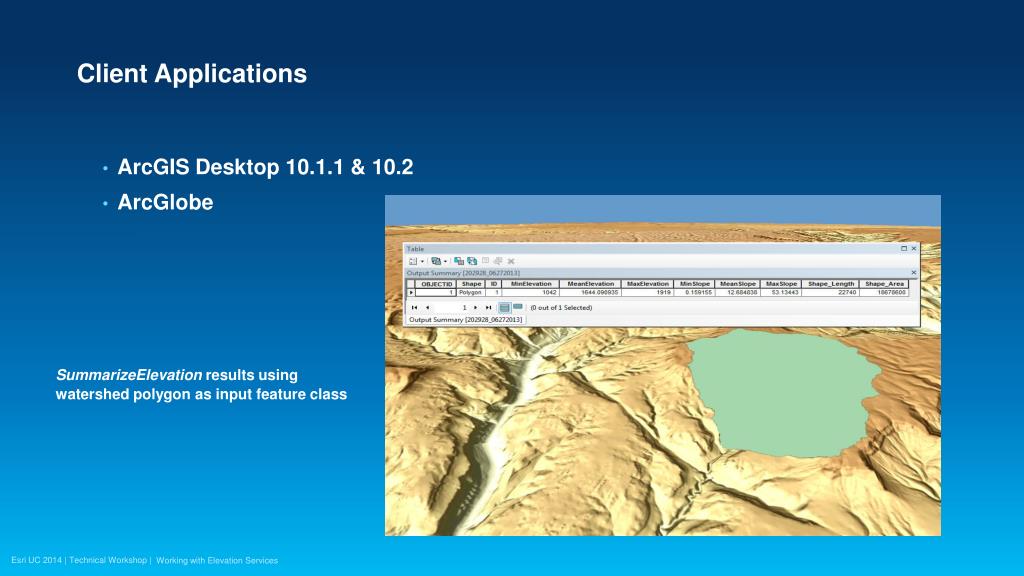Screen dimensions: 1024x576
Task: Click the Related Tables icon
Action: (436, 261)
